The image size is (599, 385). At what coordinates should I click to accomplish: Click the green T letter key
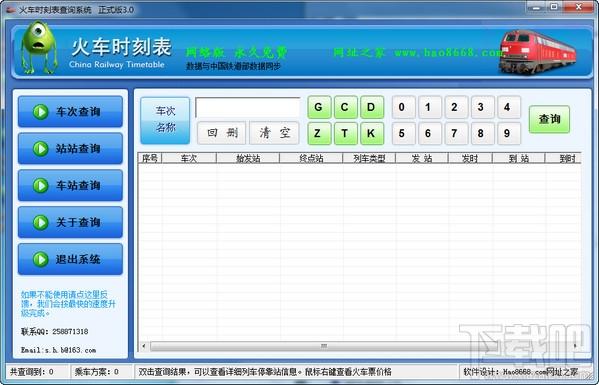[345, 133]
